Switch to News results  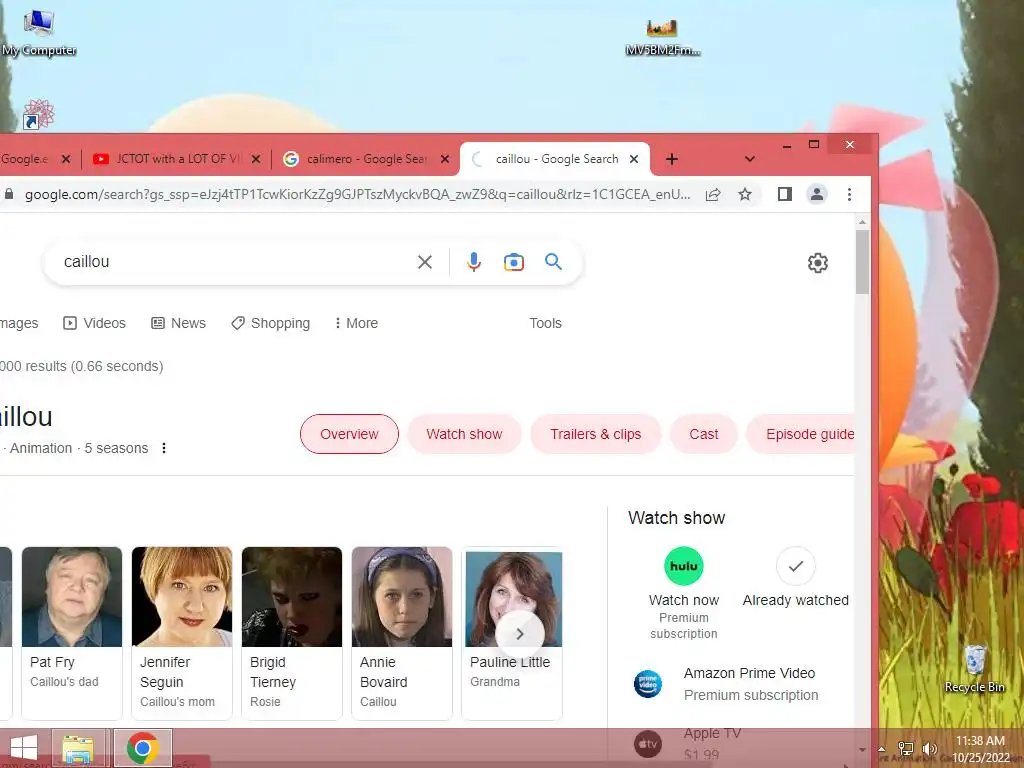[x=178, y=323]
